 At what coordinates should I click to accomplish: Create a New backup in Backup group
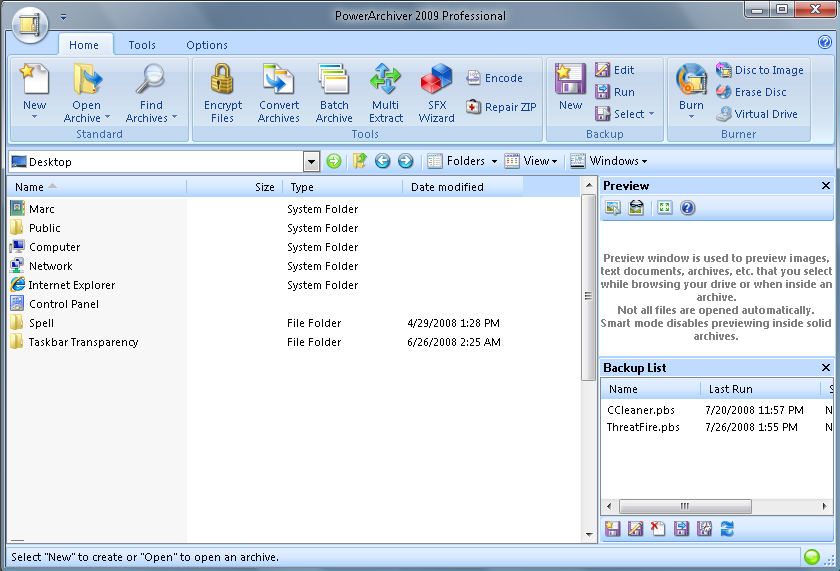pos(570,87)
